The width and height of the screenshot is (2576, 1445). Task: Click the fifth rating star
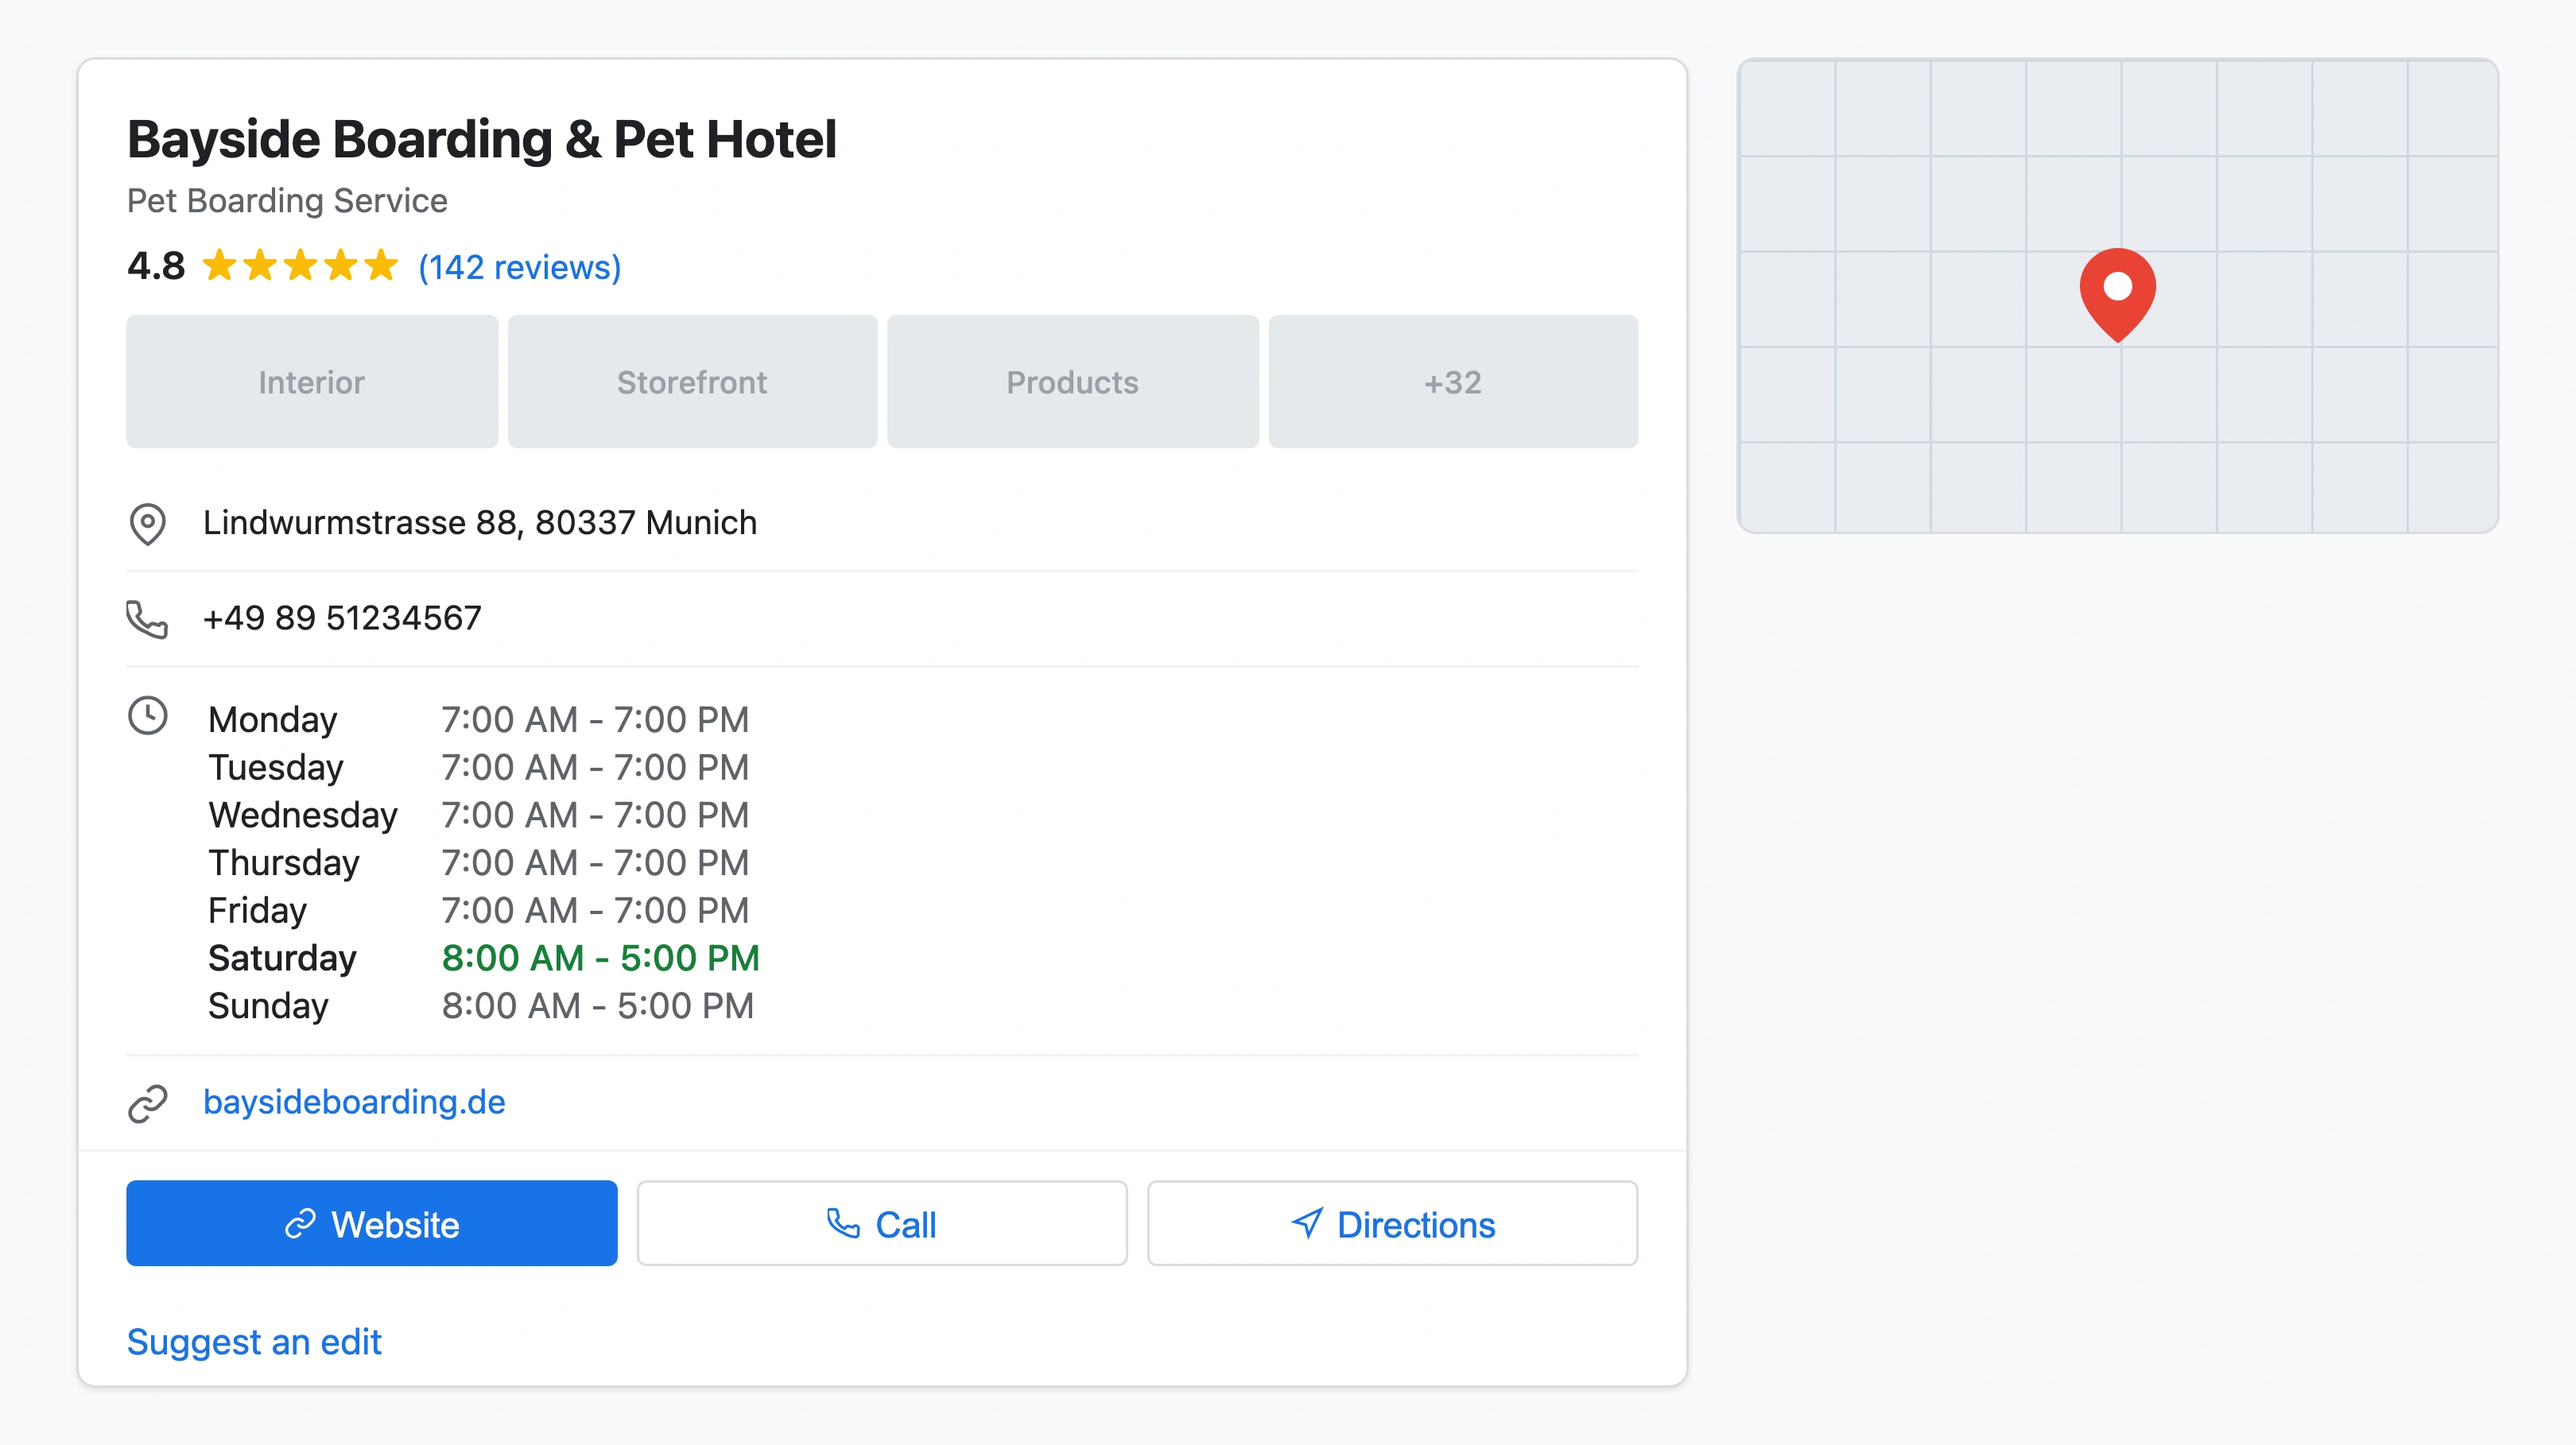382,266
